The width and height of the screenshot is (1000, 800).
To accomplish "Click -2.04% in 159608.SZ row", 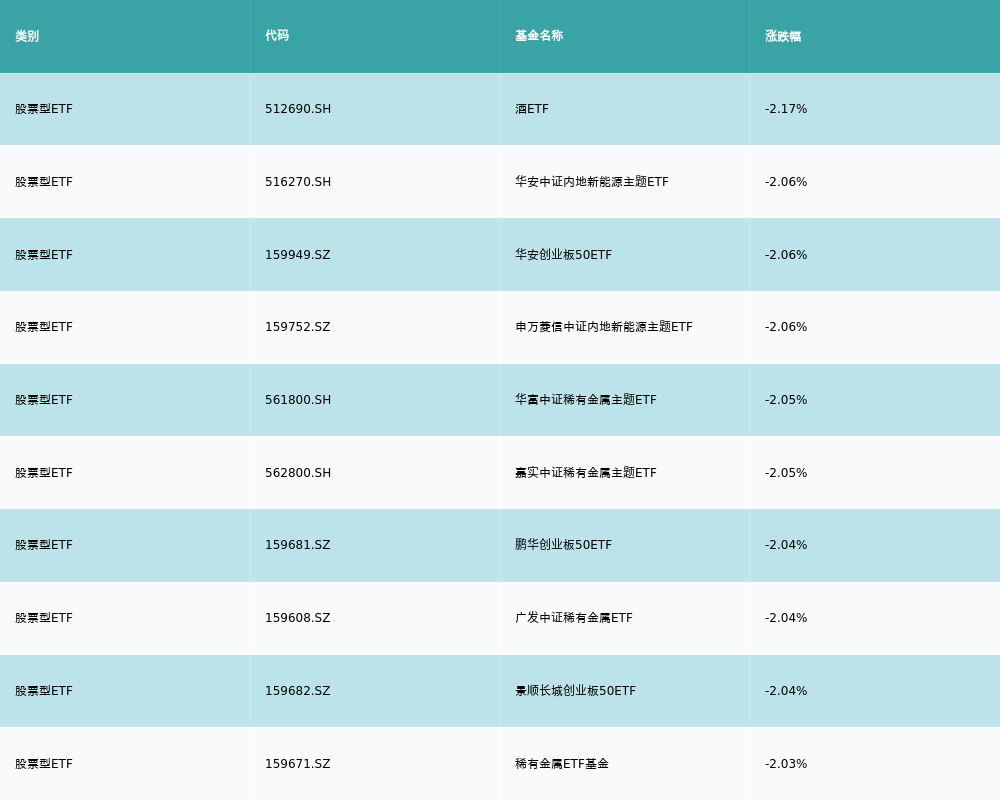I will tap(786, 618).
